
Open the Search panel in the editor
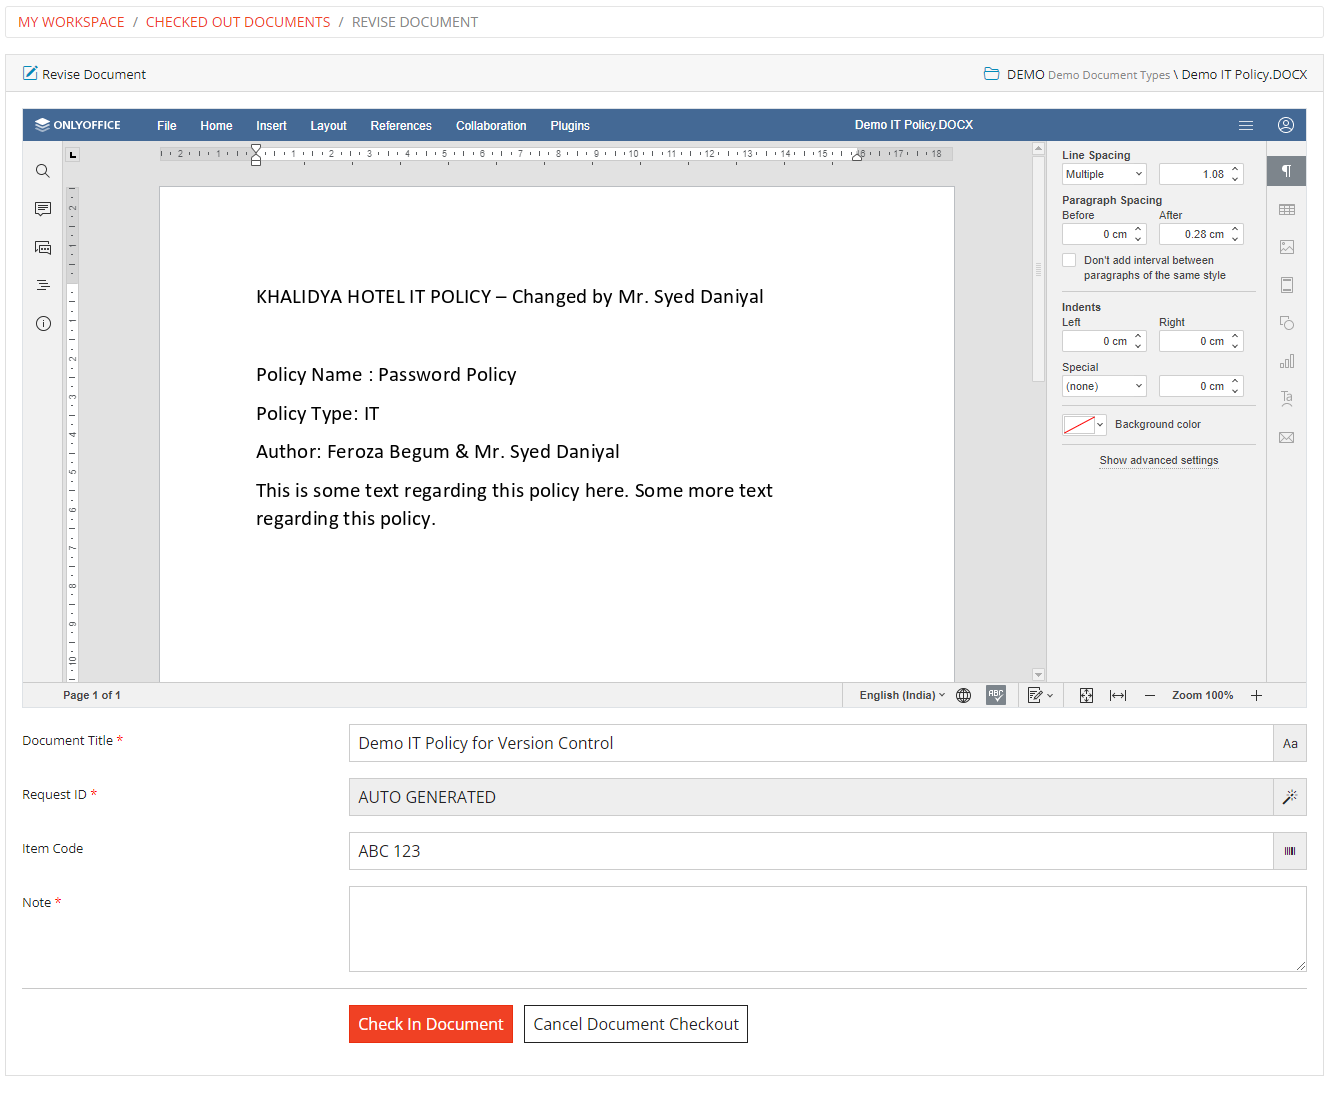tap(42, 170)
